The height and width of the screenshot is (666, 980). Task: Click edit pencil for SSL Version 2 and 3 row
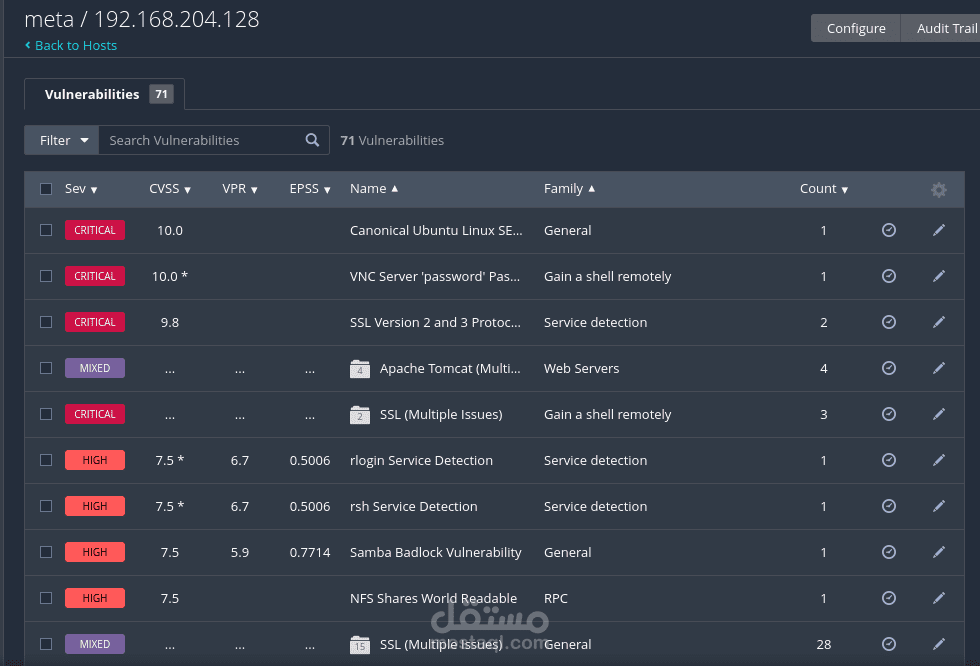(939, 322)
